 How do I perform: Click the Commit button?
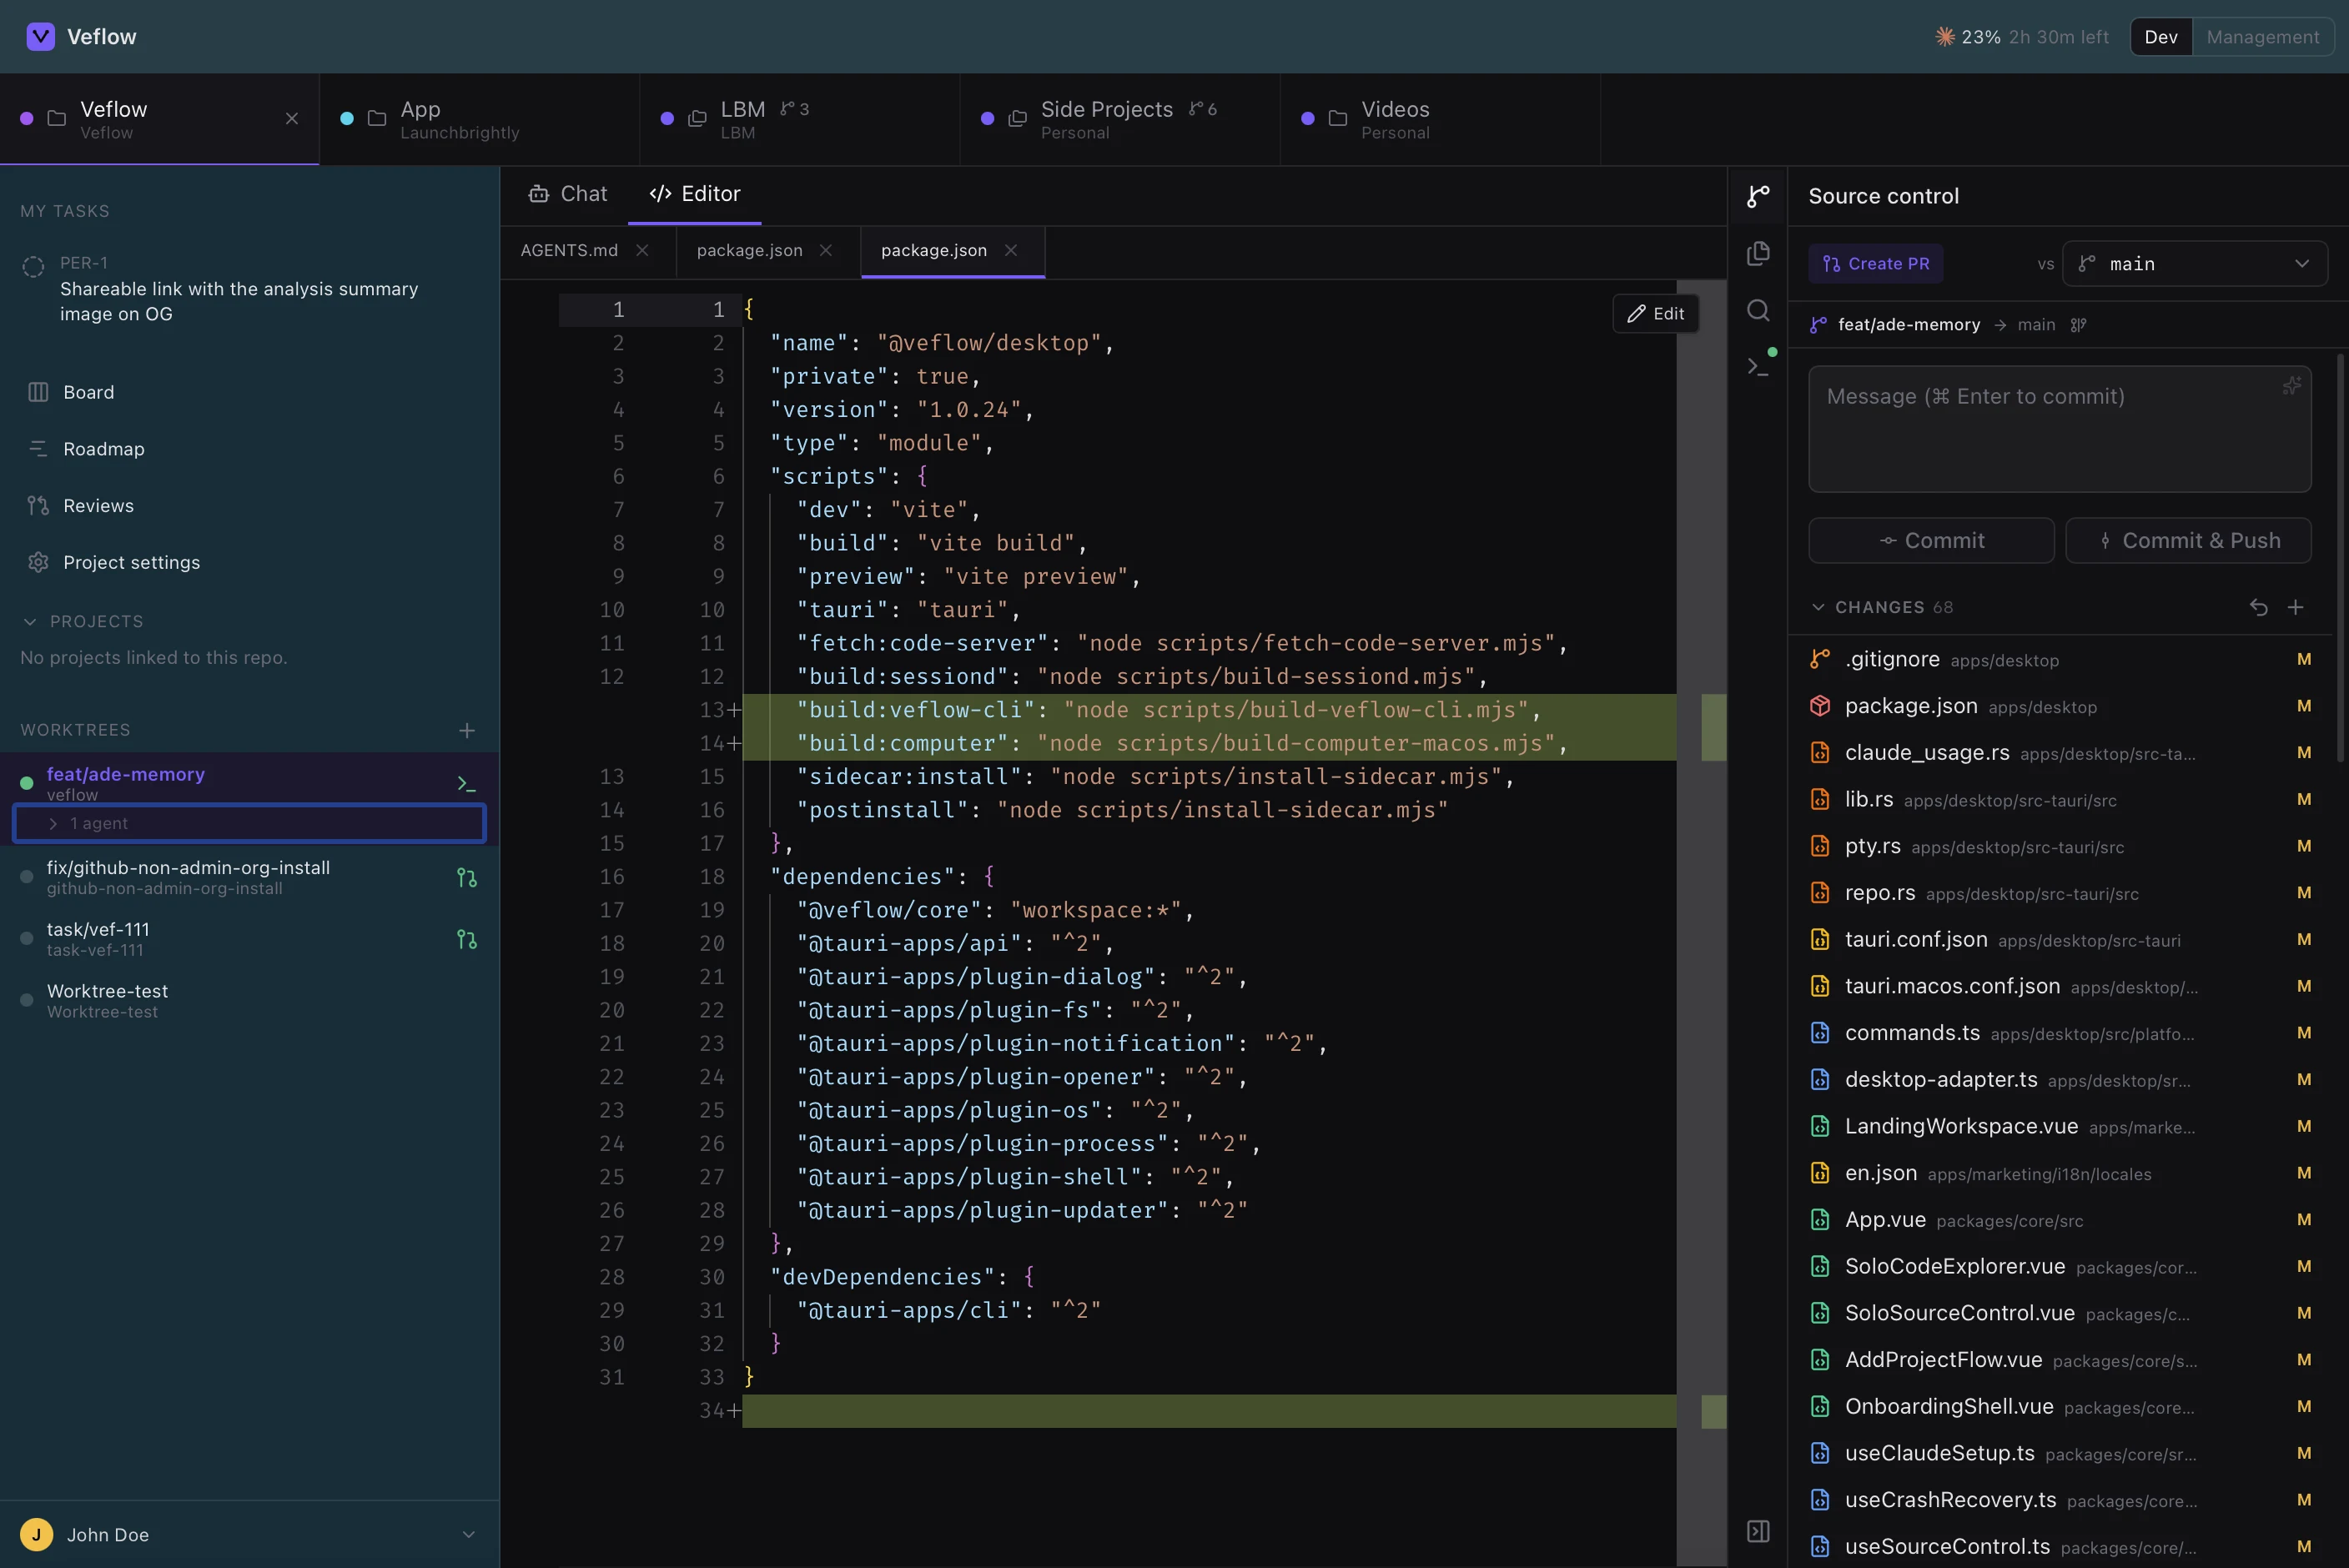coord(1931,540)
